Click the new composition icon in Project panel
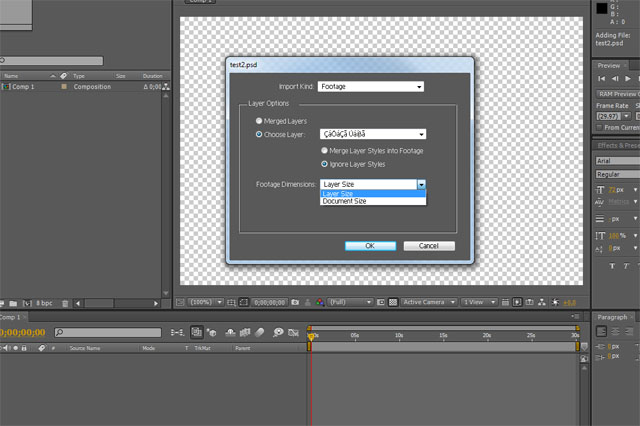Image resolution: width=640 pixels, height=426 pixels. click(x=27, y=303)
